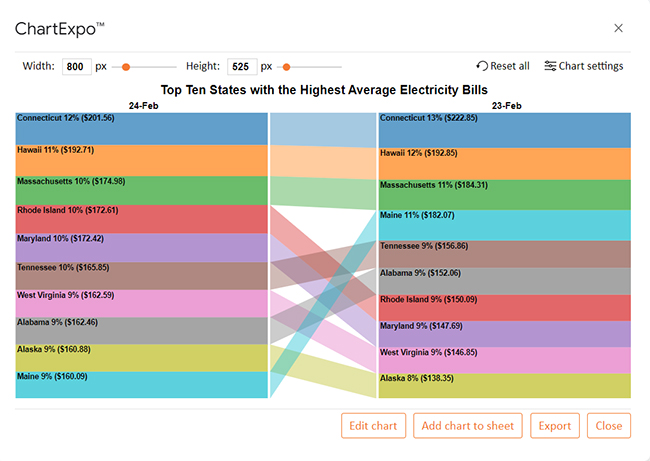The image size is (650, 461).
Task: Click the Close button
Action: 609,426
